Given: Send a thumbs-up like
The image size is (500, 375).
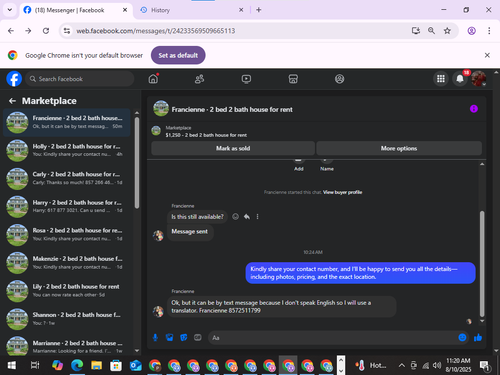Looking at the screenshot, I should click(478, 338).
